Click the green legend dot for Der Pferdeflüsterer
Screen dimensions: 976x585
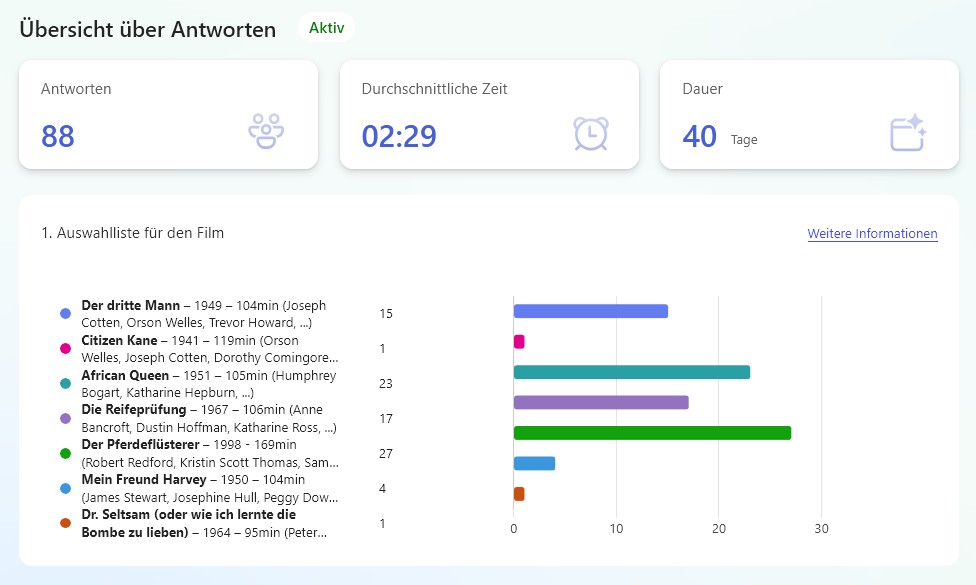click(x=65, y=453)
